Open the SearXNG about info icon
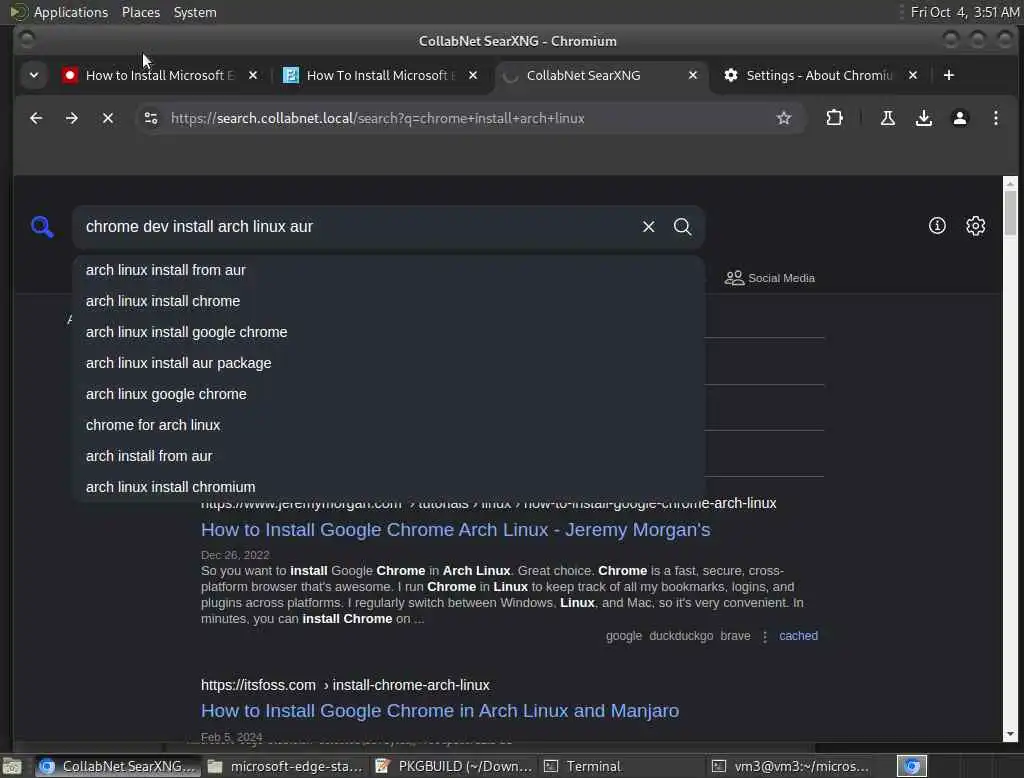The height and width of the screenshot is (778, 1024). click(937, 226)
